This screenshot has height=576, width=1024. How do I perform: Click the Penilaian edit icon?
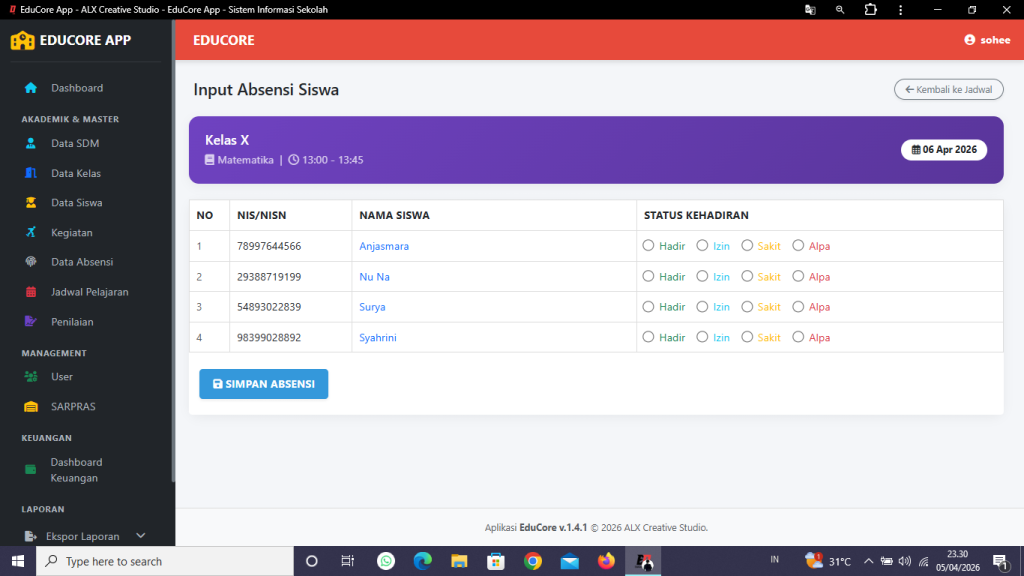31,321
